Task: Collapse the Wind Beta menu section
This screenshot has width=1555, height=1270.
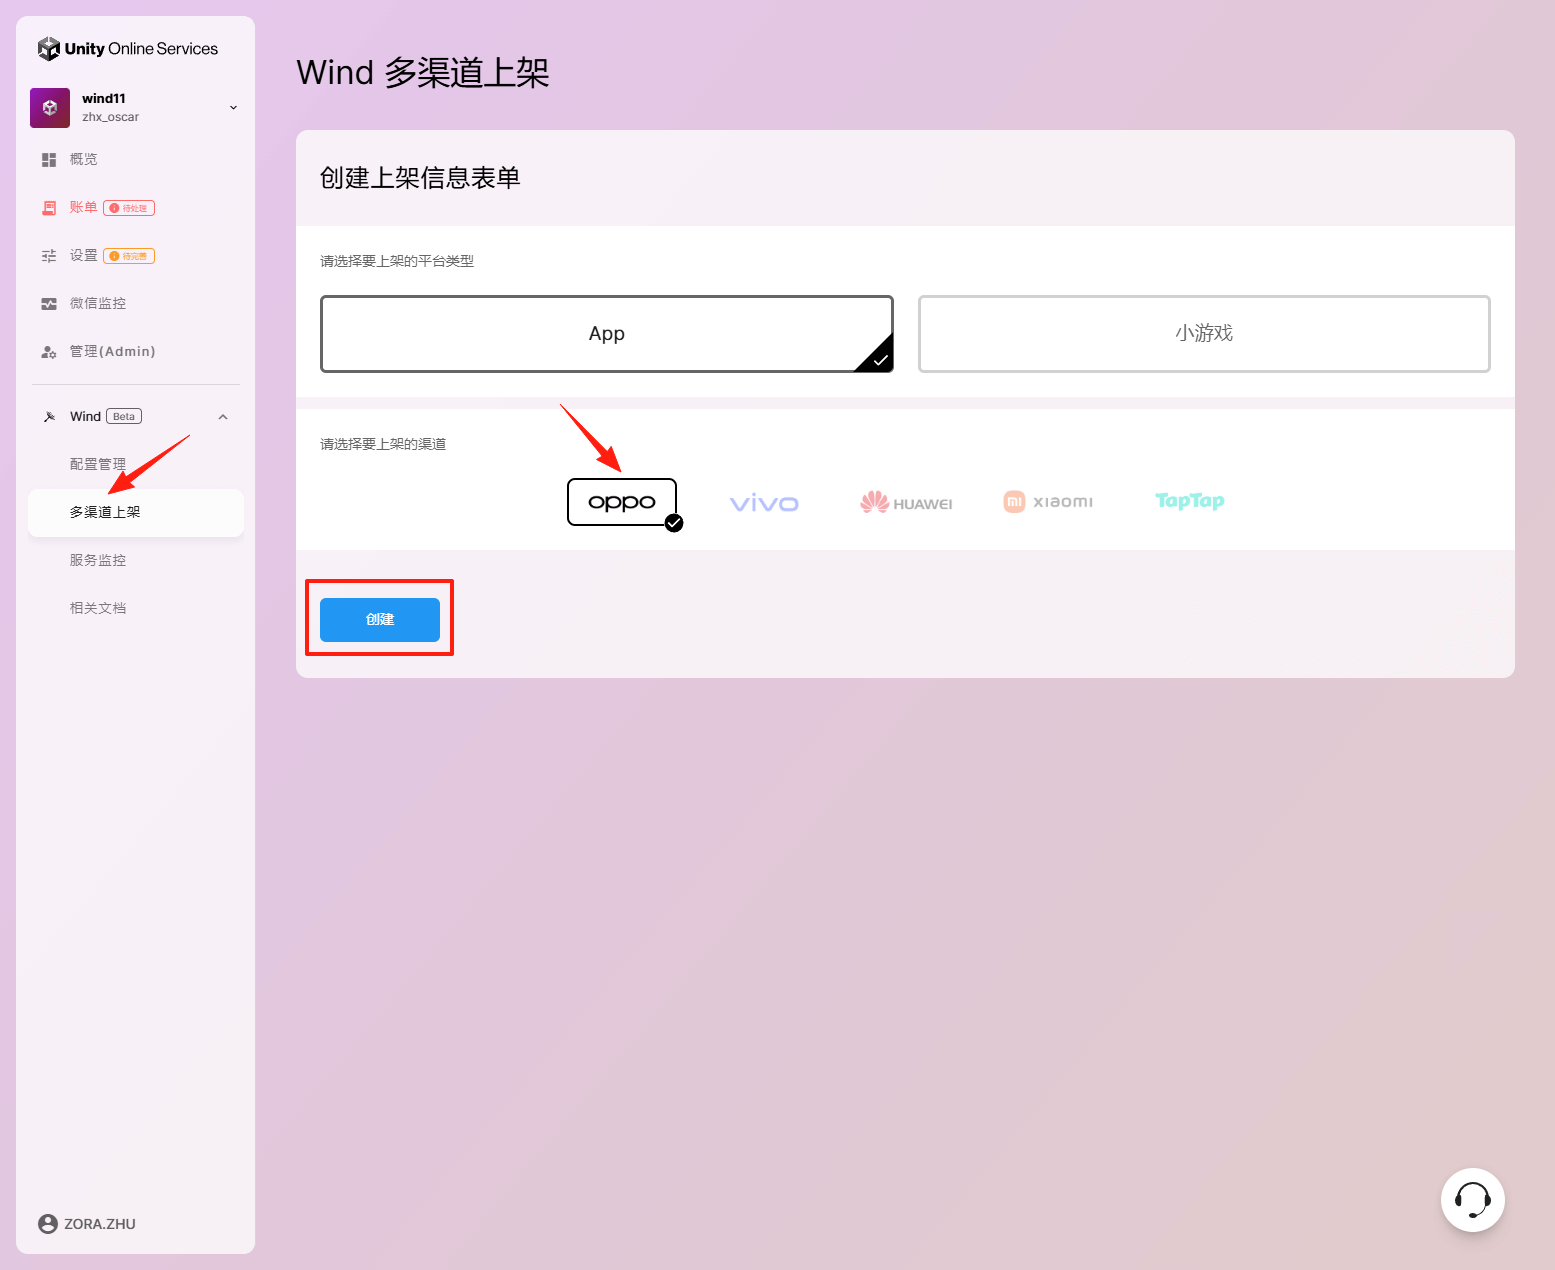Action: (x=223, y=417)
